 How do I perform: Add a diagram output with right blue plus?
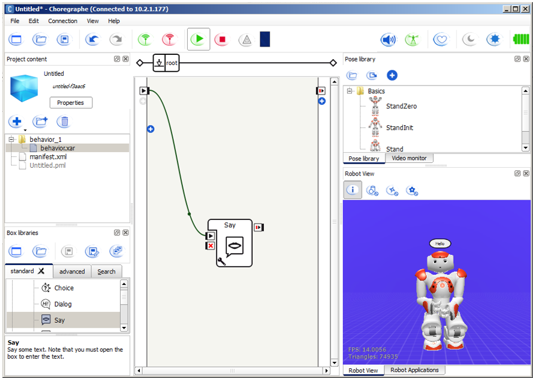click(x=322, y=101)
